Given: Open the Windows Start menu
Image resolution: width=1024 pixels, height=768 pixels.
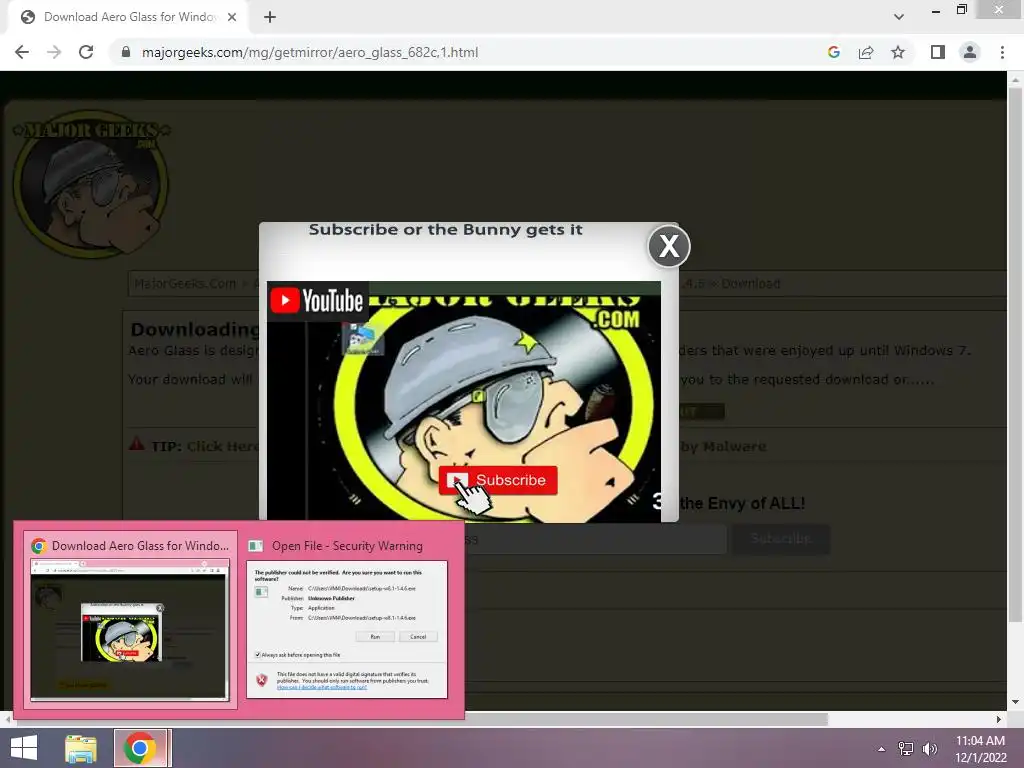Looking at the screenshot, I should coord(24,748).
